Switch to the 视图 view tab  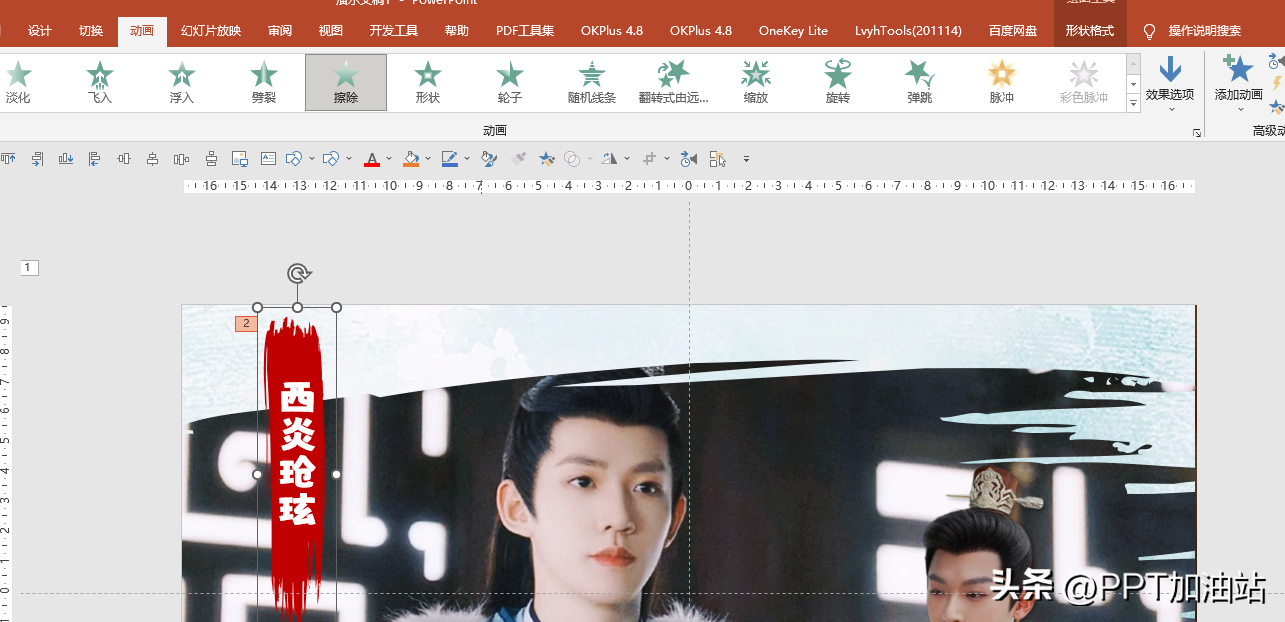(x=331, y=31)
